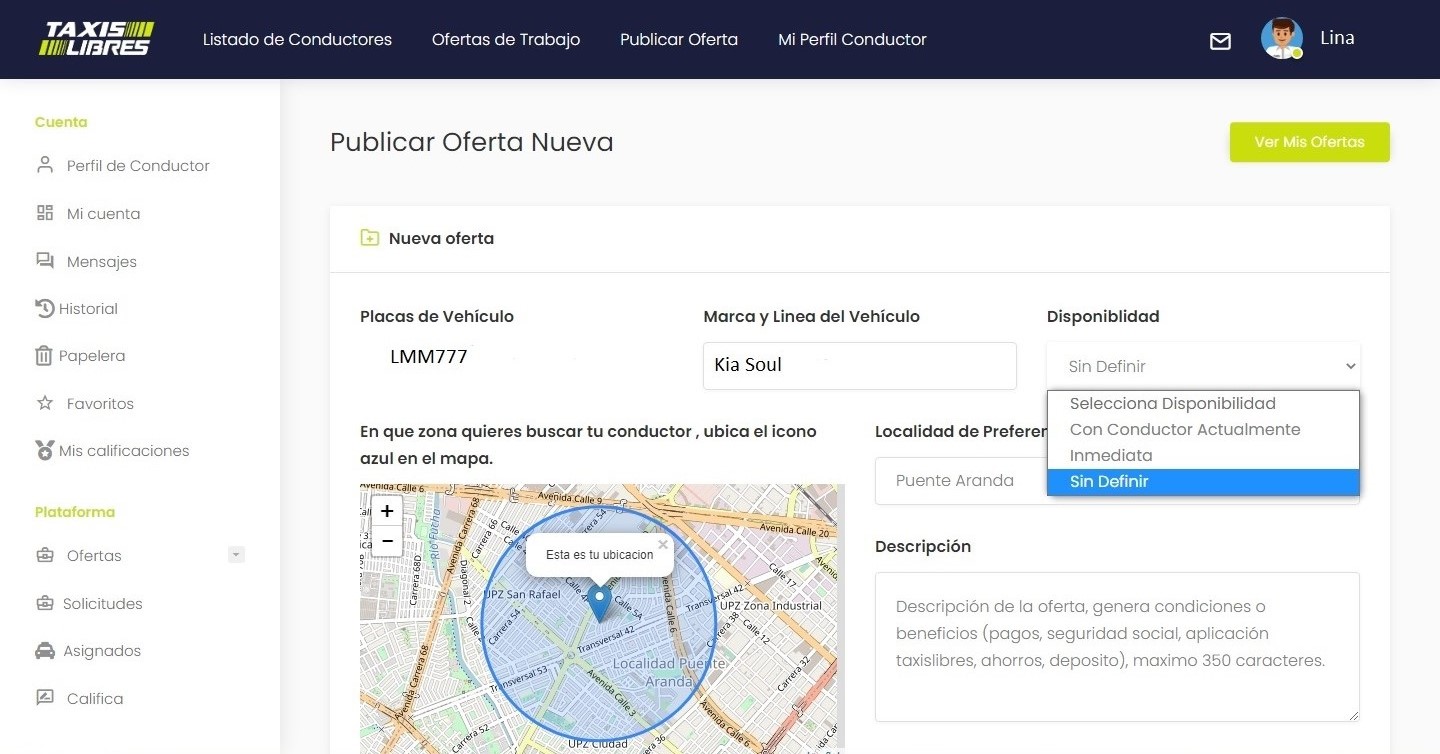
Task: Open Ofertas de Trabajo nav item
Action: point(506,40)
